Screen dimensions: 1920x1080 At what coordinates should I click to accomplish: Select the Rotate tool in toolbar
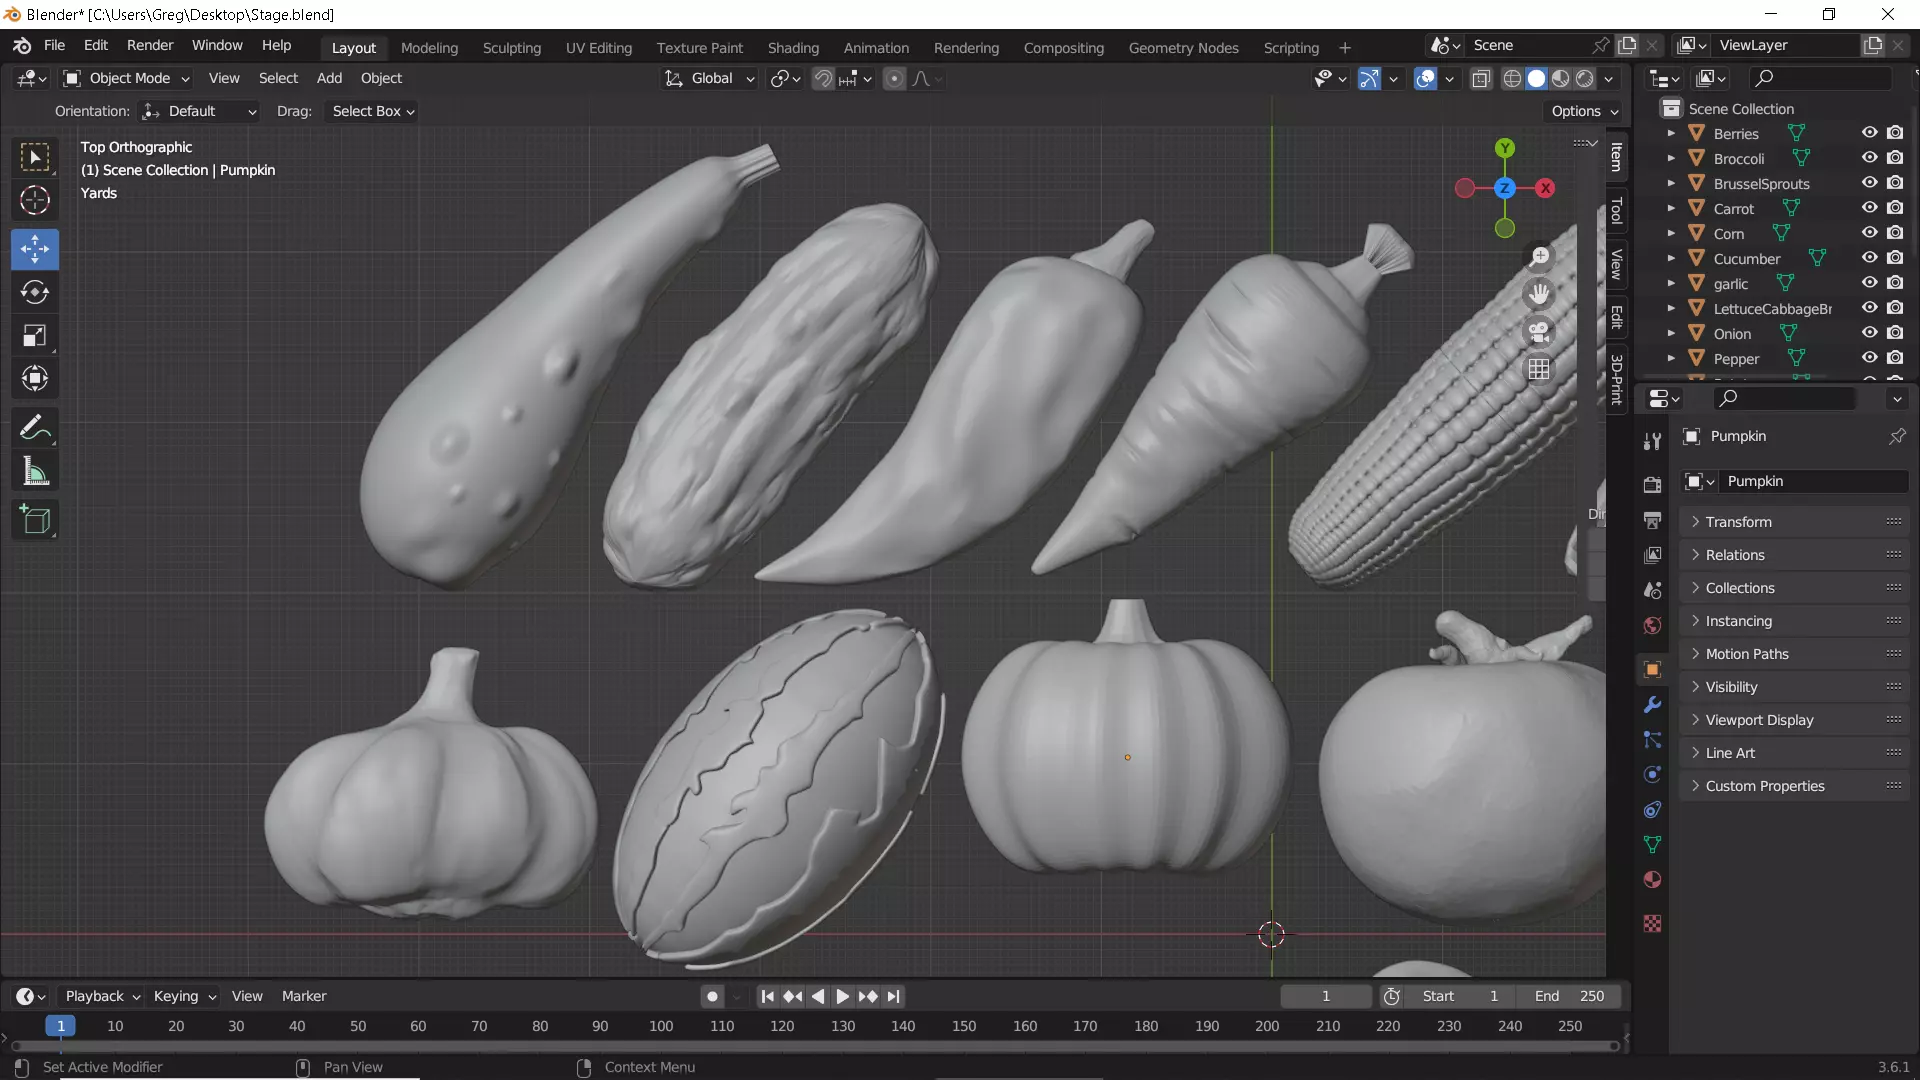pyautogui.click(x=35, y=292)
